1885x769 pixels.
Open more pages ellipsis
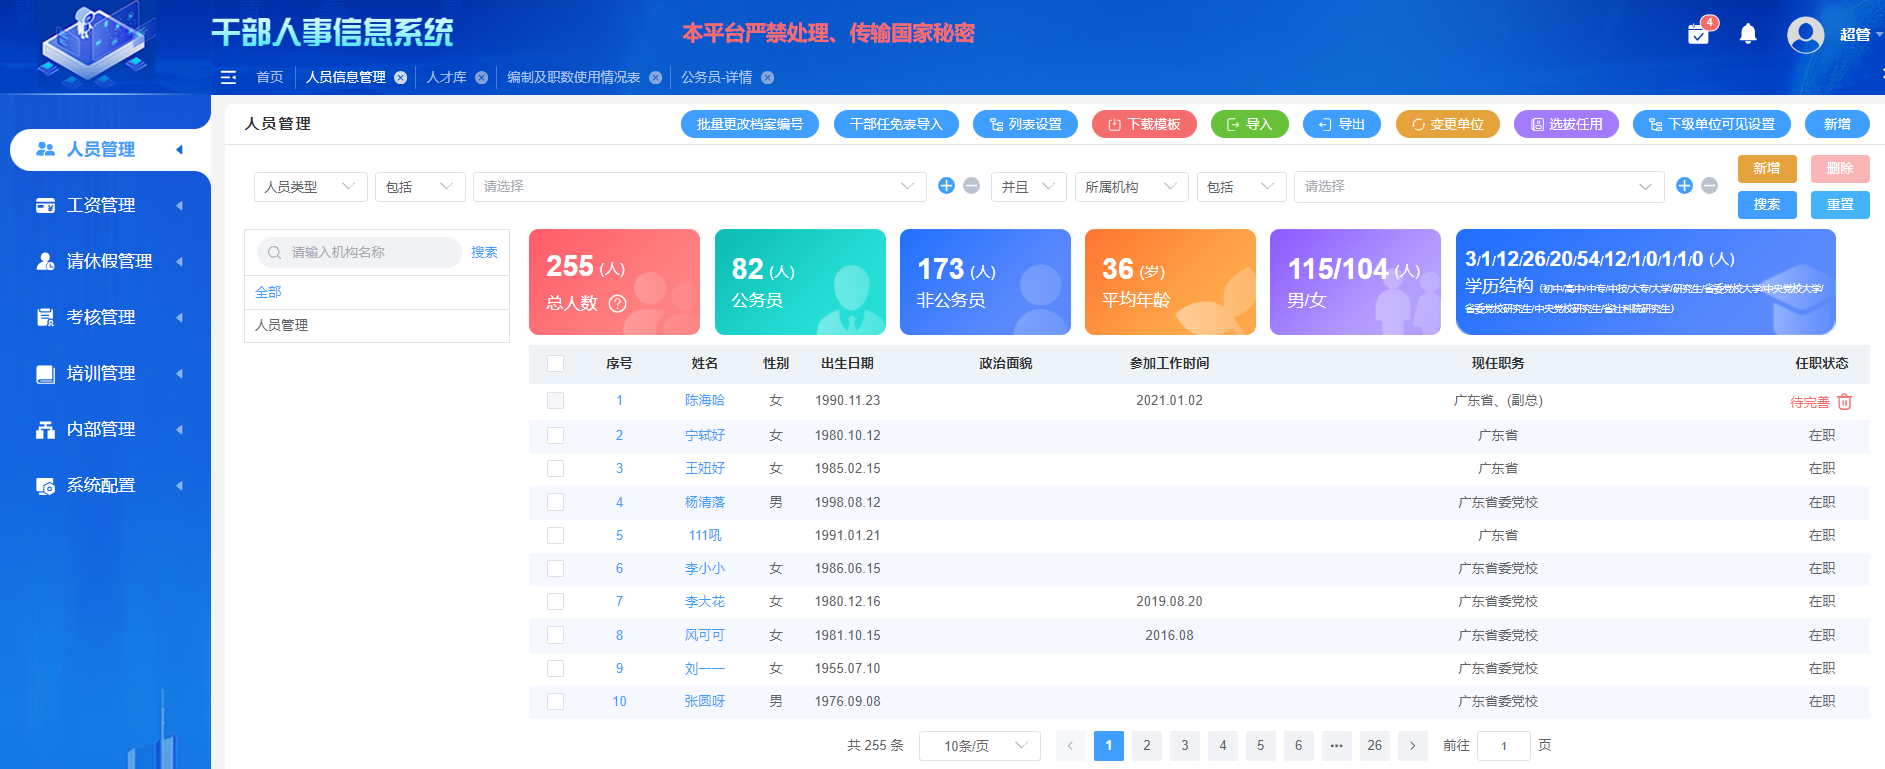[1336, 745]
